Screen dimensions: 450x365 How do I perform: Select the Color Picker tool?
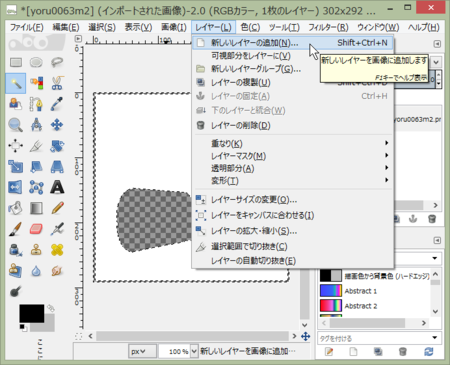pos(57,104)
